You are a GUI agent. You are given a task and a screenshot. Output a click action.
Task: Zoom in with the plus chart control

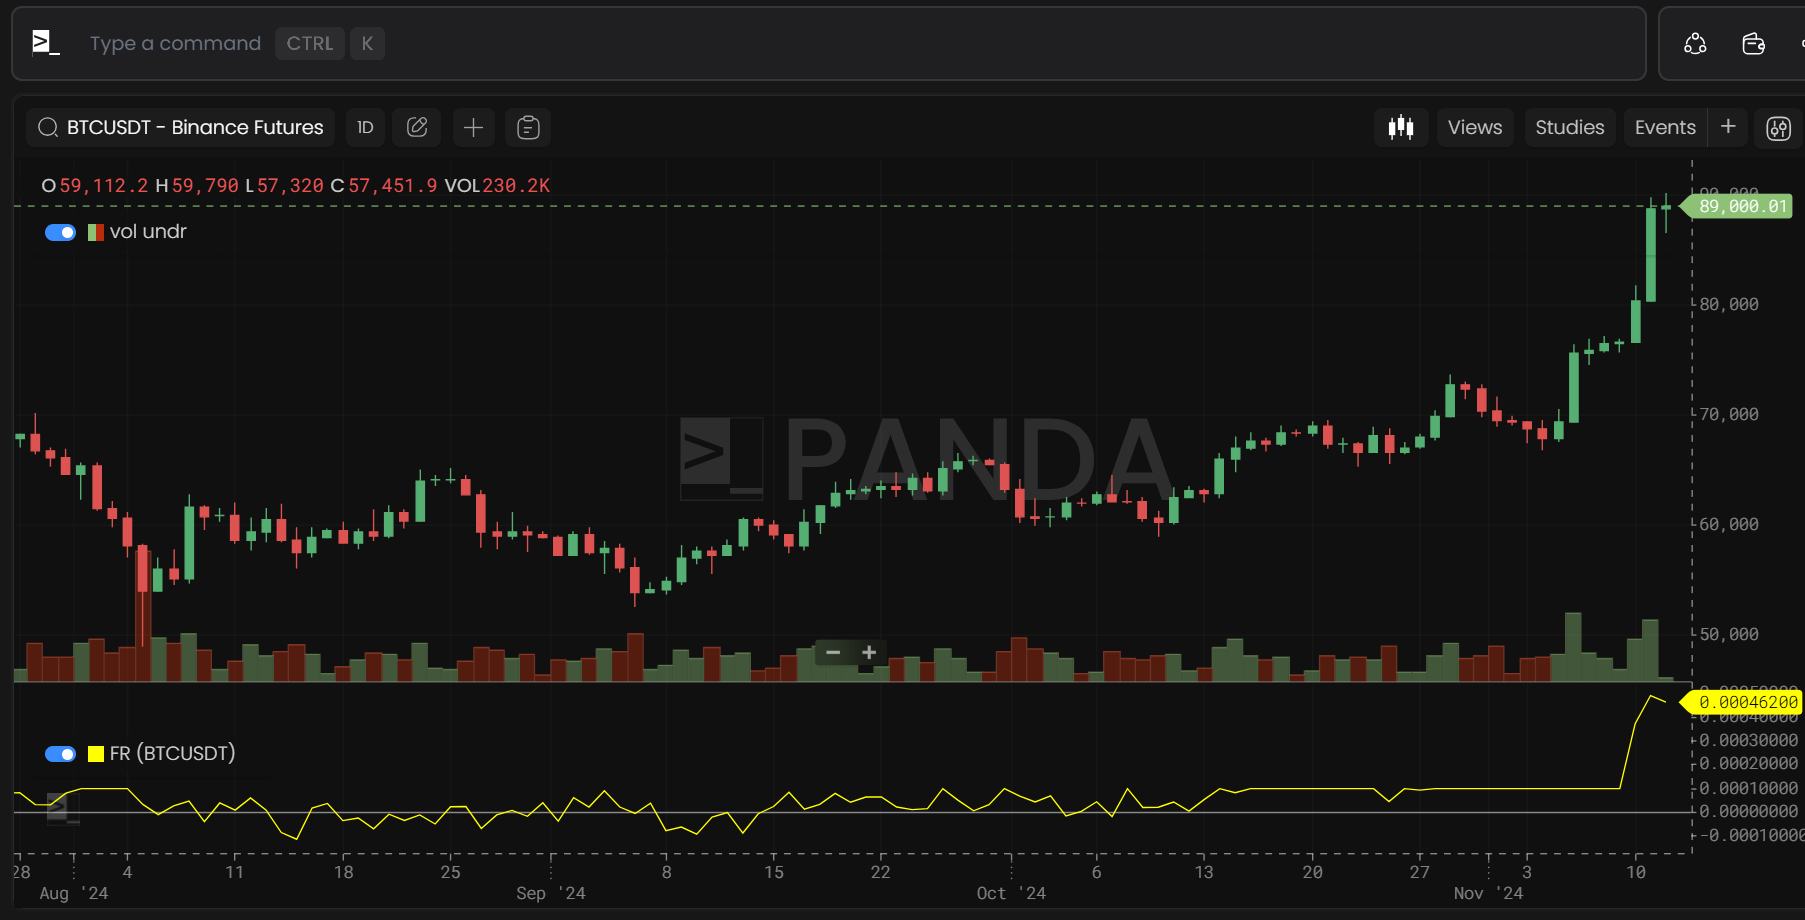click(869, 652)
